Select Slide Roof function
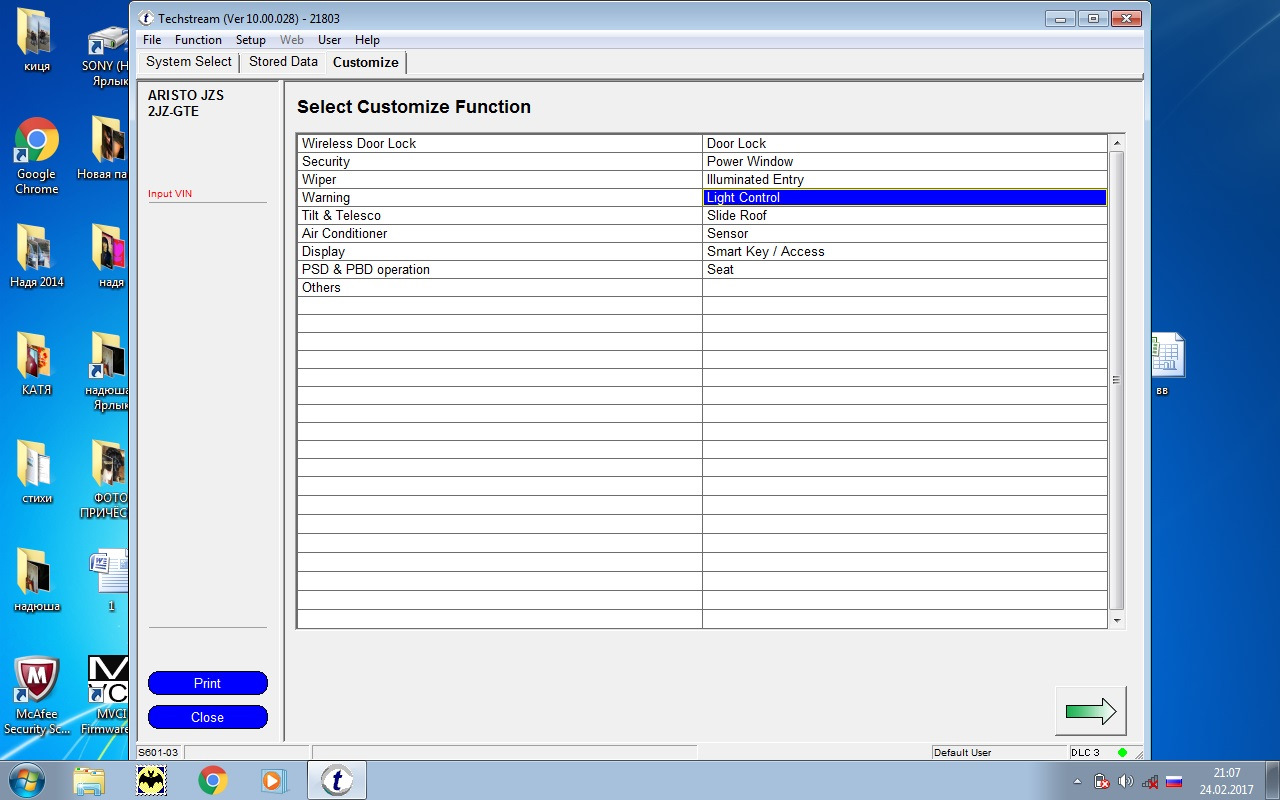 click(905, 215)
